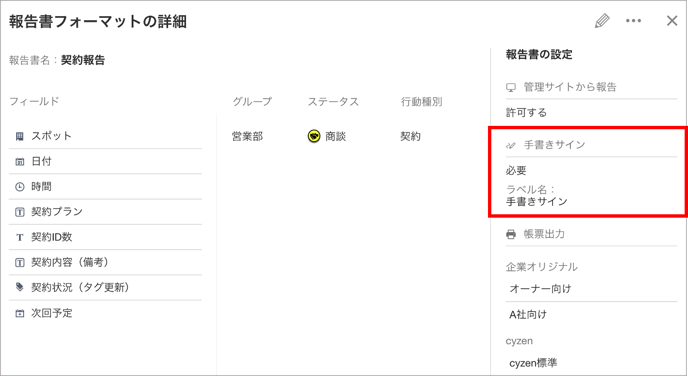The image size is (688, 376).
Task: Select the スポット field row
Action: 105,136
